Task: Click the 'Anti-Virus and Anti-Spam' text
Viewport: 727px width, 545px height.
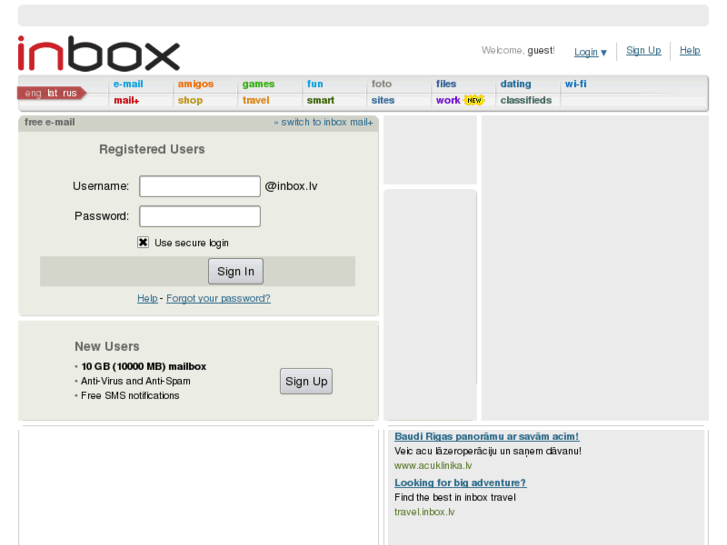Action: [135, 381]
